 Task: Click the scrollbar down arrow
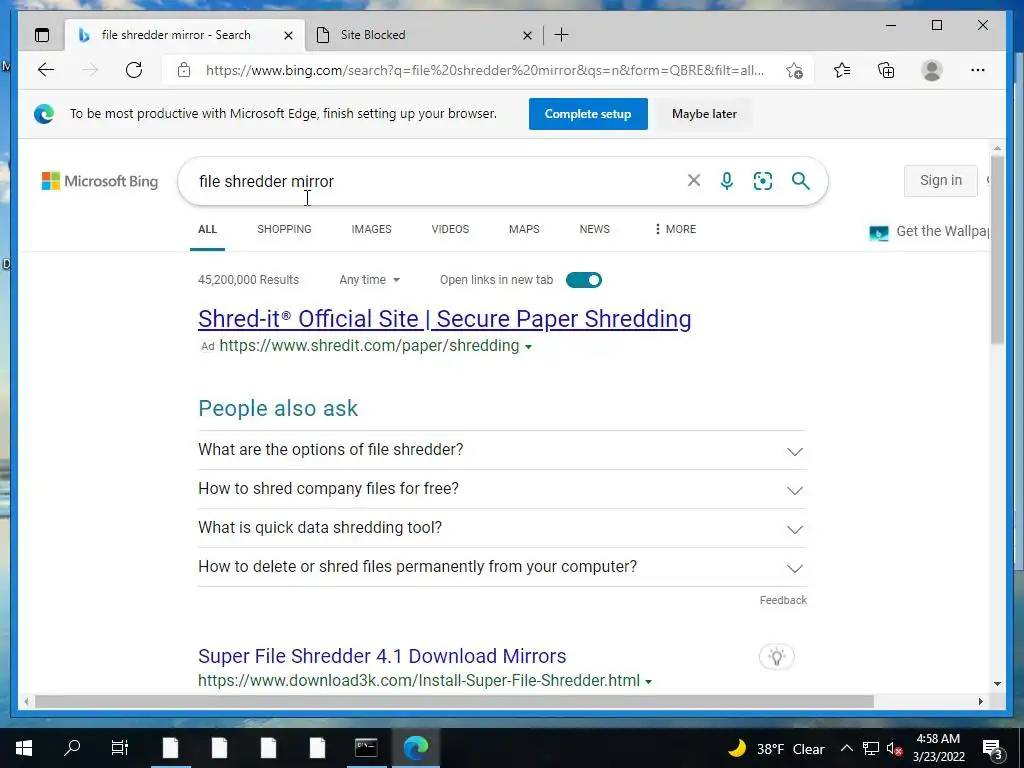point(997,683)
